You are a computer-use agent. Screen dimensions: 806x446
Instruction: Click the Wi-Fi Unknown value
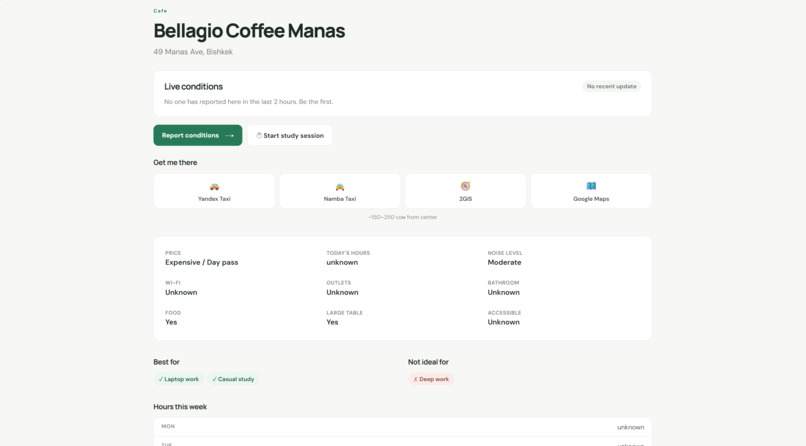181,292
